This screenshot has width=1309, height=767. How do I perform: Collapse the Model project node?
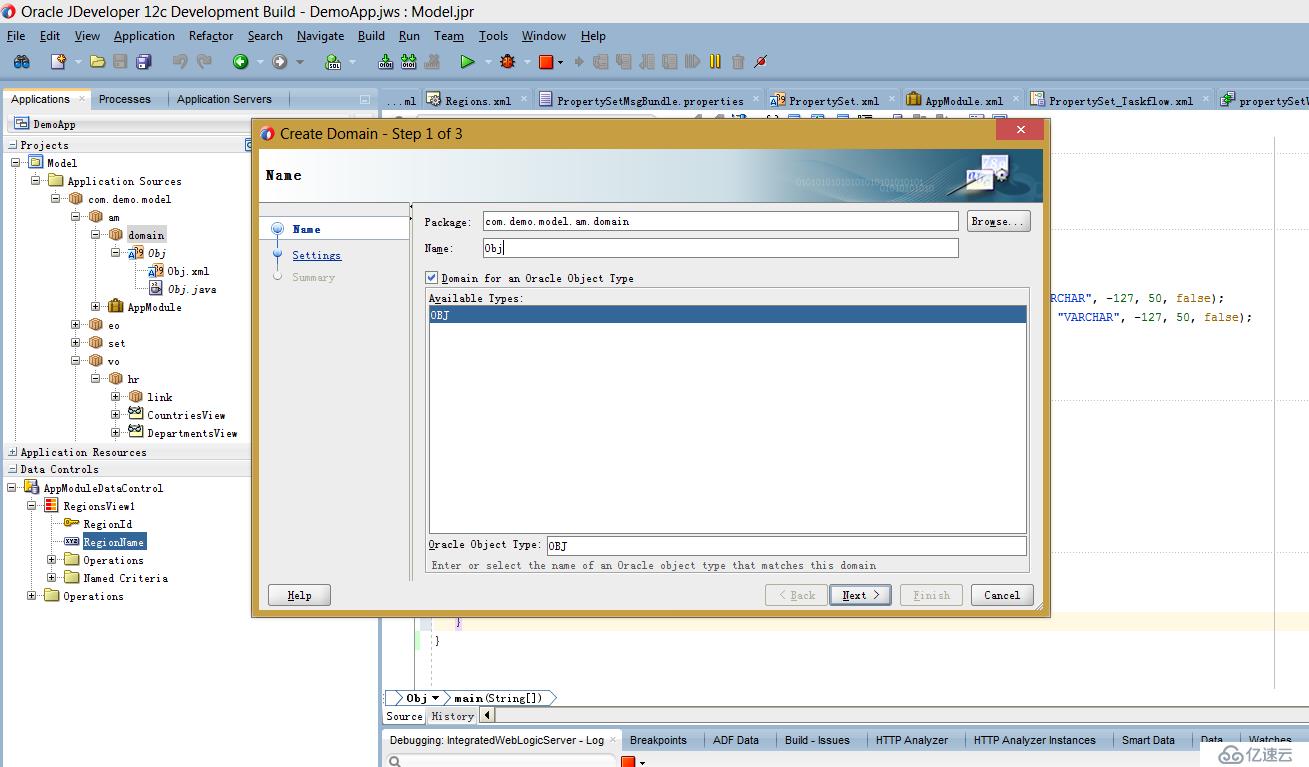[16, 163]
